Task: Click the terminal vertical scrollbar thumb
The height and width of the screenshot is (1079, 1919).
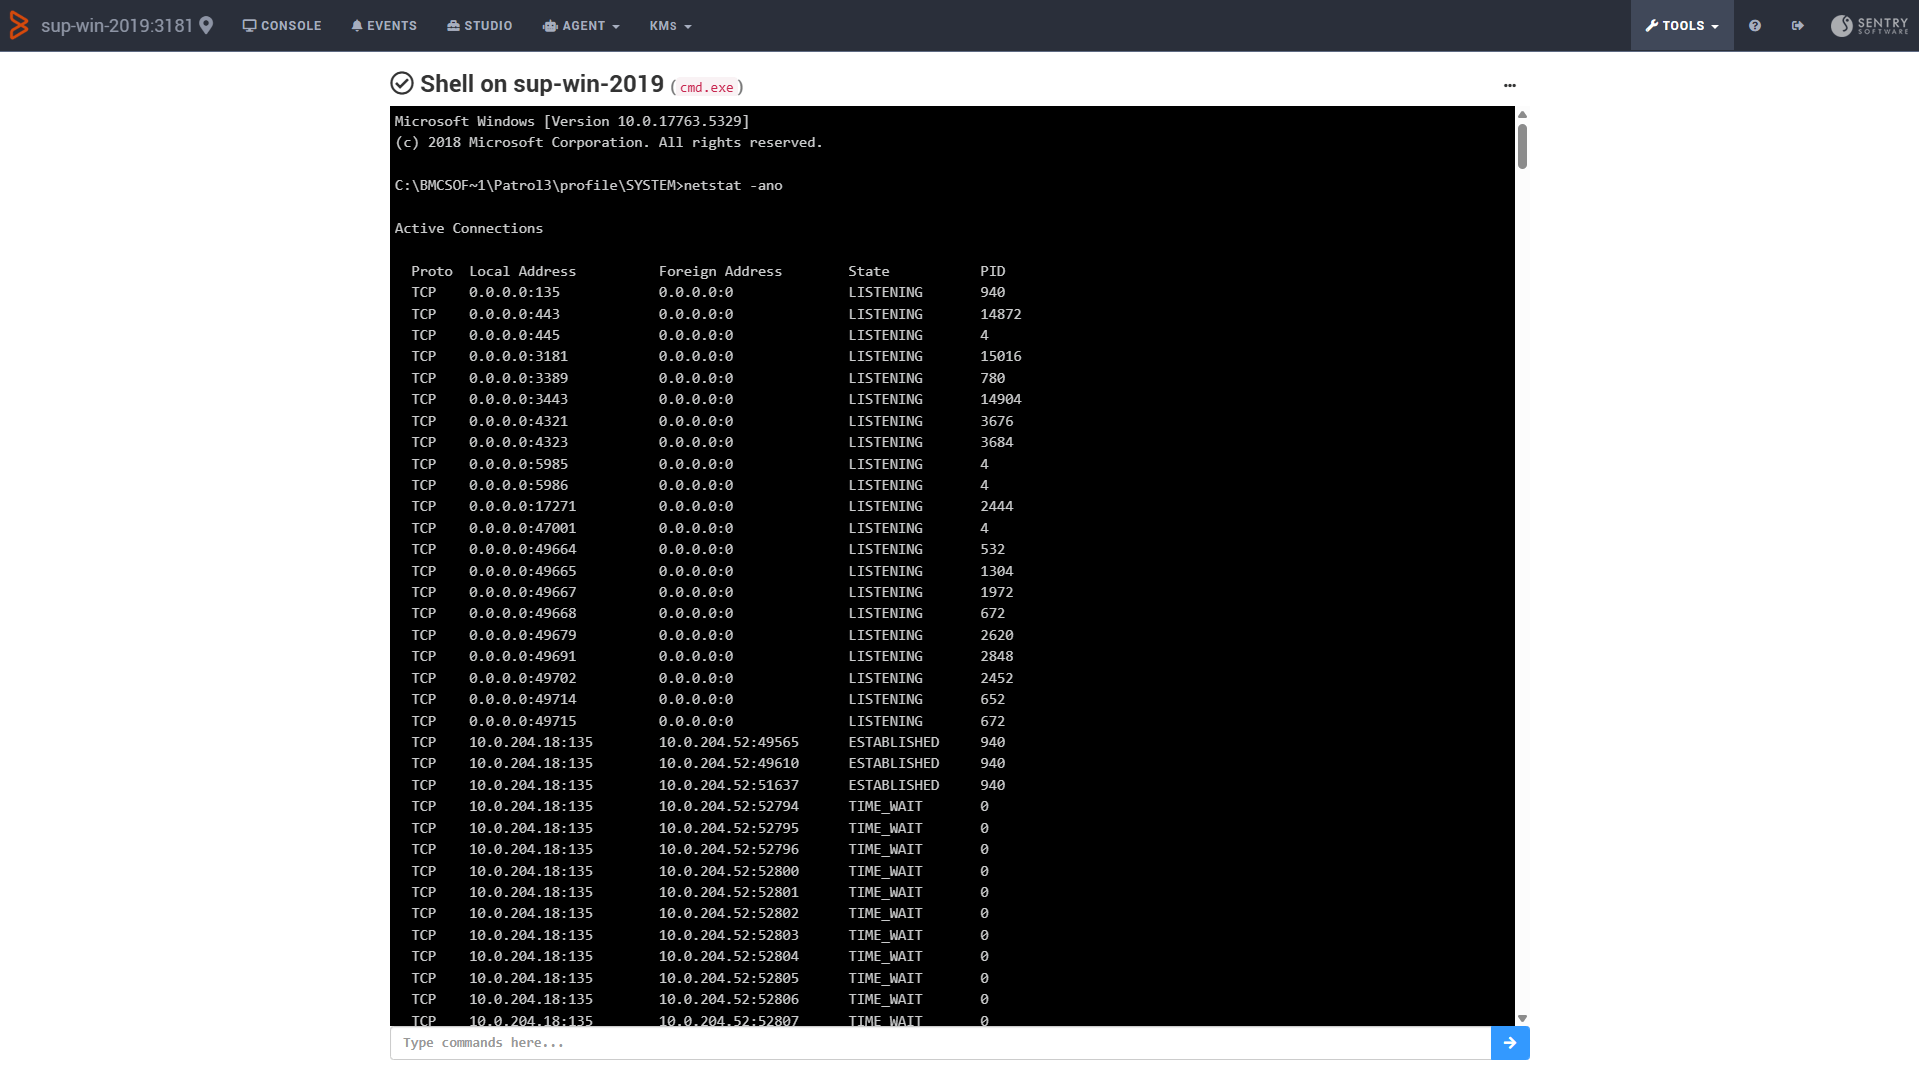Action: (x=1522, y=146)
